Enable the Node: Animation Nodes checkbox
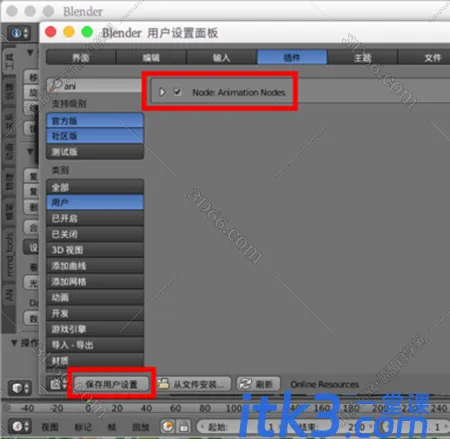The image size is (450, 439). coord(177,92)
